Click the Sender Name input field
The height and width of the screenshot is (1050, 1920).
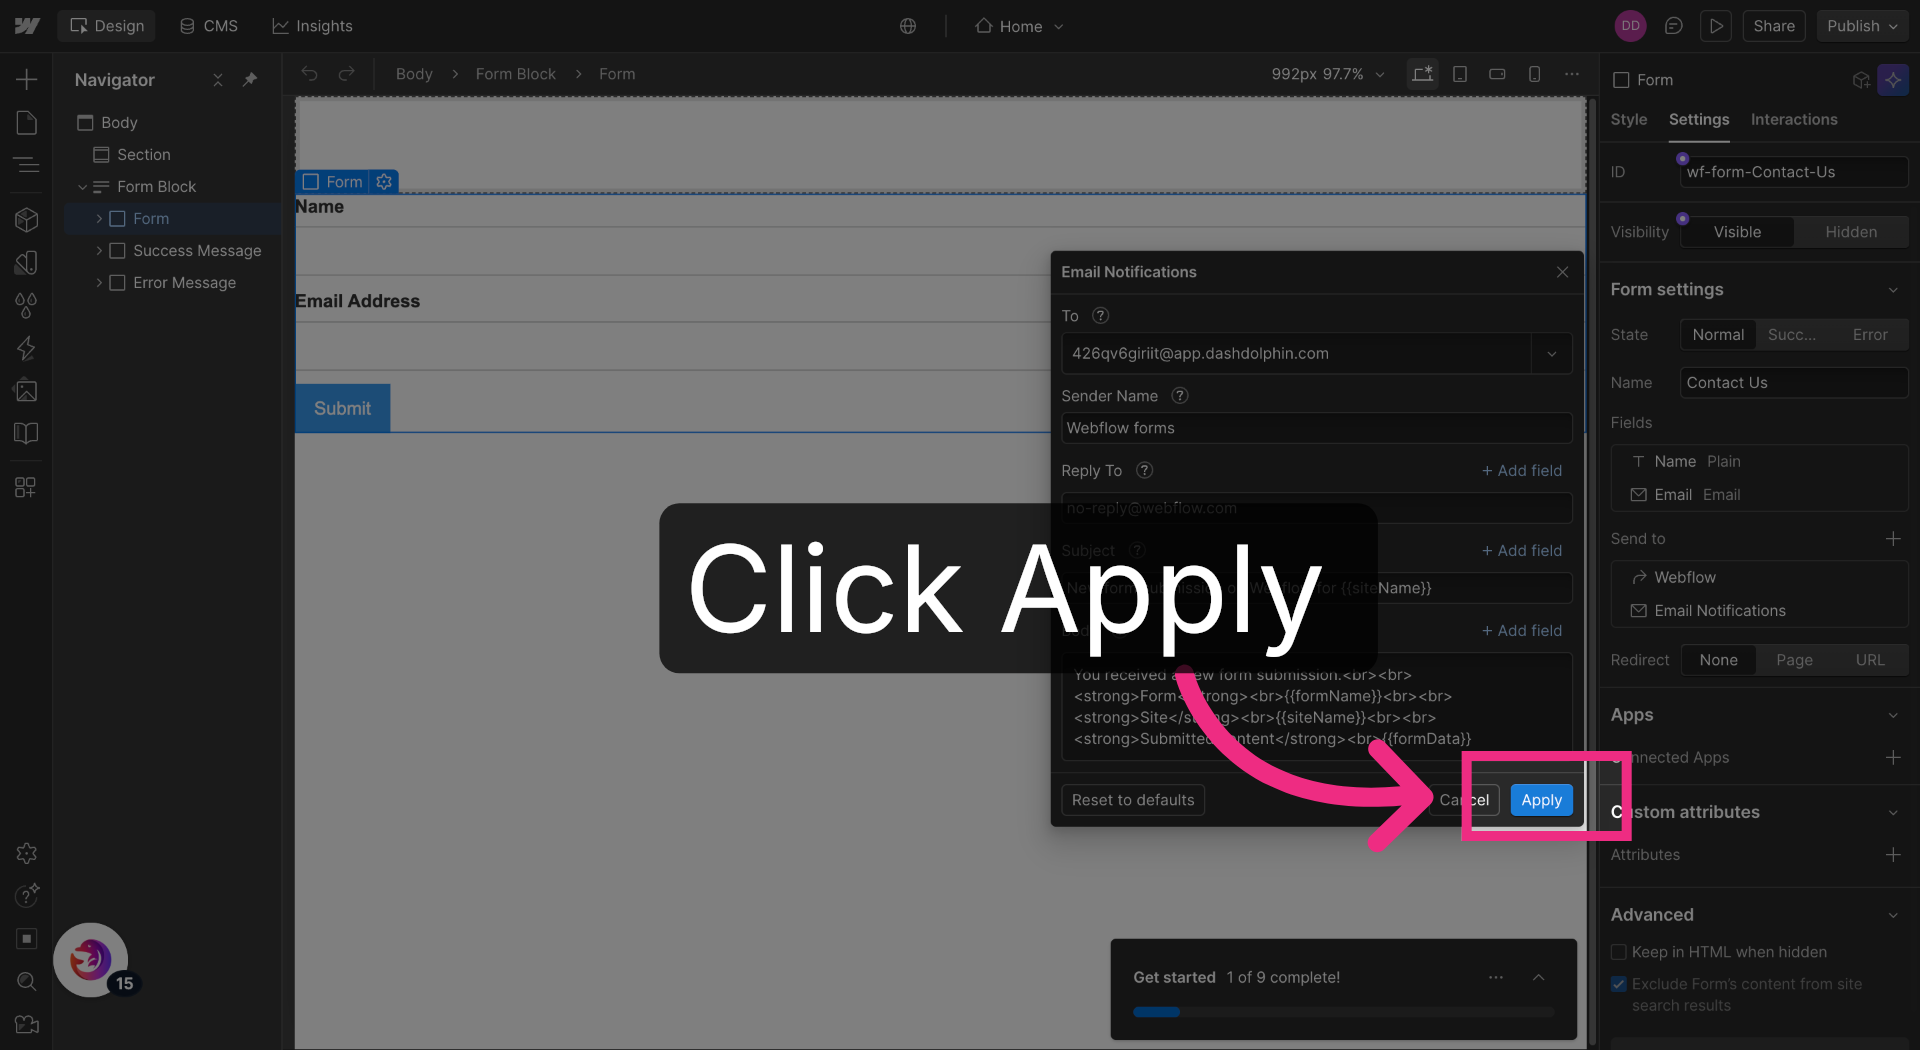coord(1316,428)
